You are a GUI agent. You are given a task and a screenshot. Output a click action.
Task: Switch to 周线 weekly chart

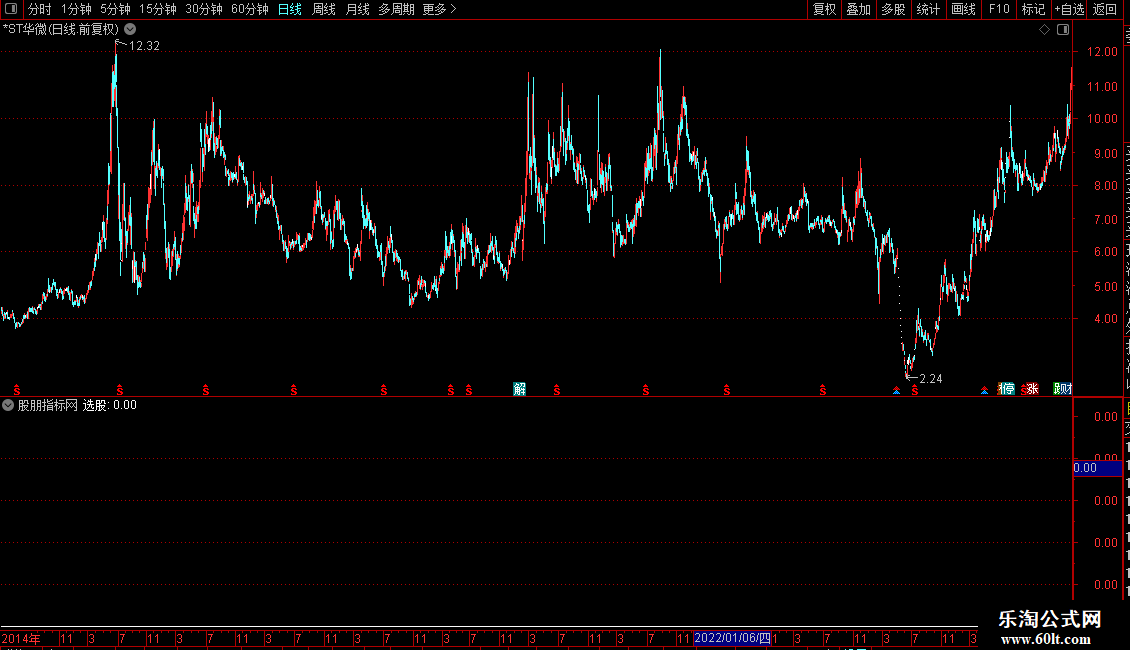(324, 9)
